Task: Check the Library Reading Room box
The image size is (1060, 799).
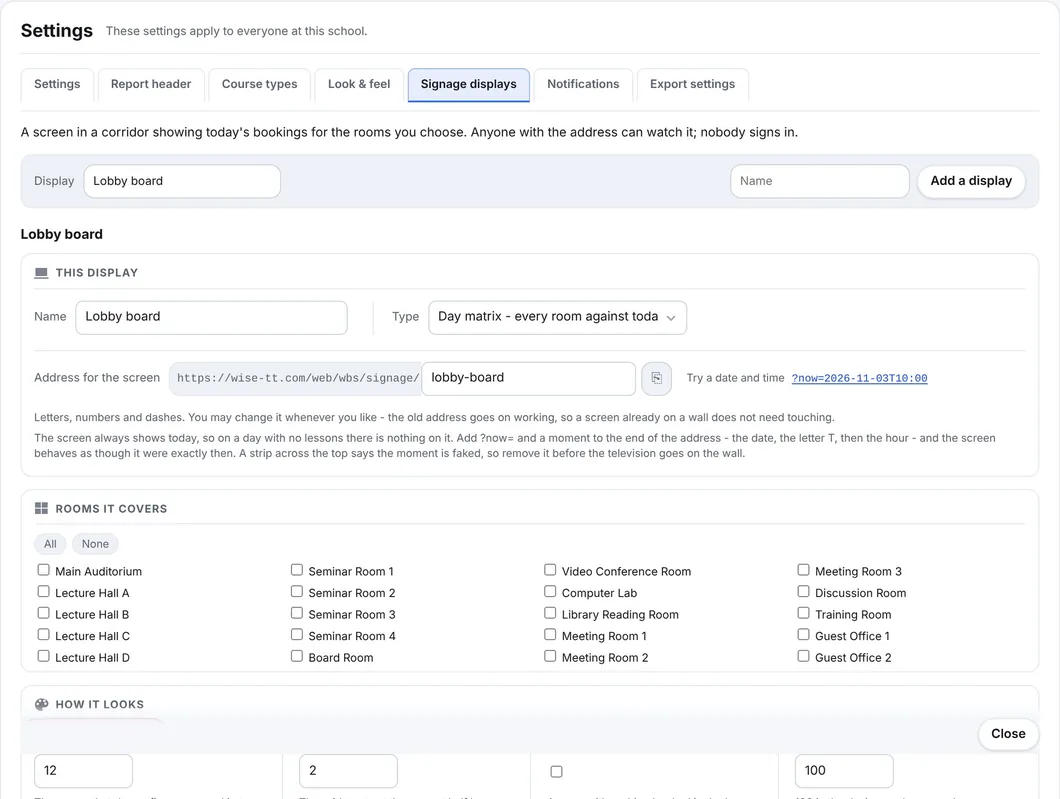Action: click(550, 613)
